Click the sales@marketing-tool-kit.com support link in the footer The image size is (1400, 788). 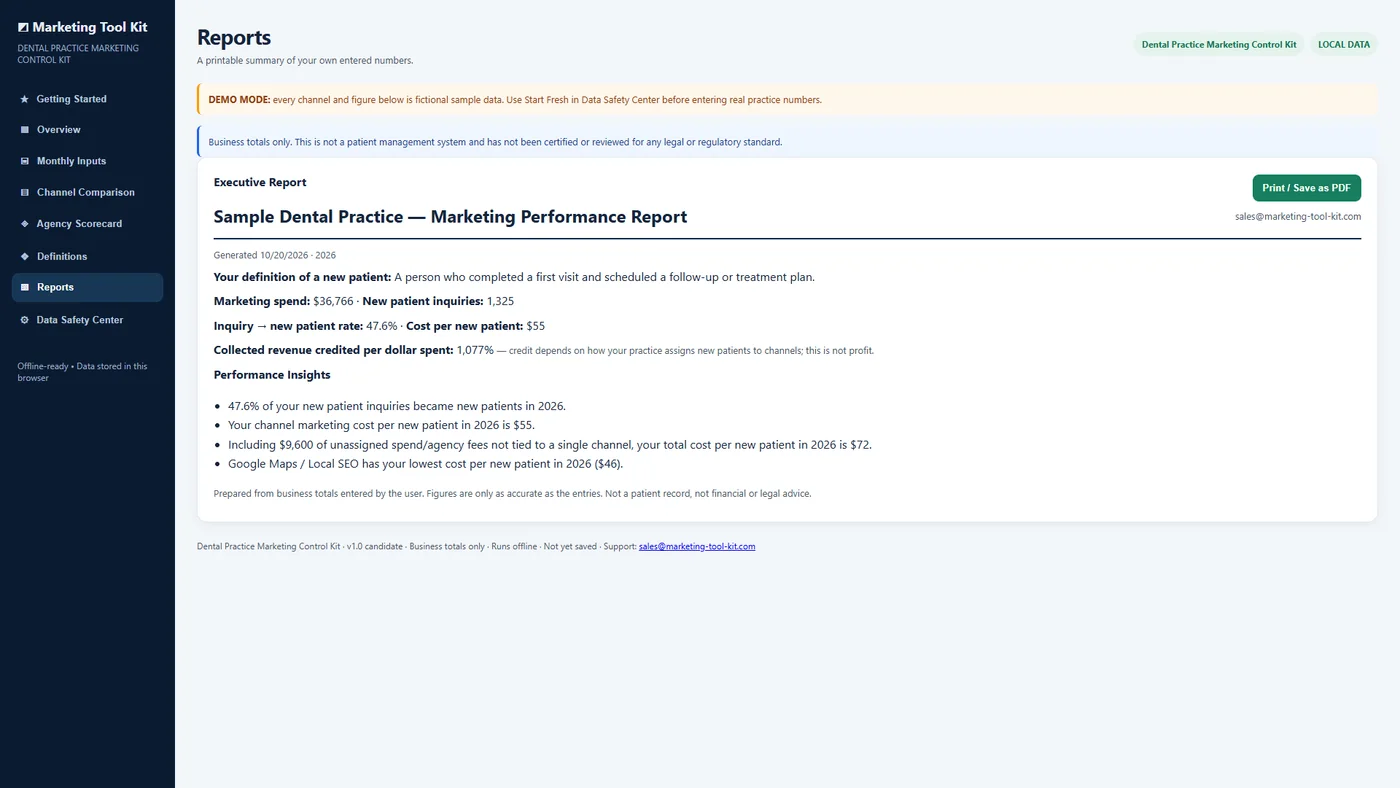(697, 547)
